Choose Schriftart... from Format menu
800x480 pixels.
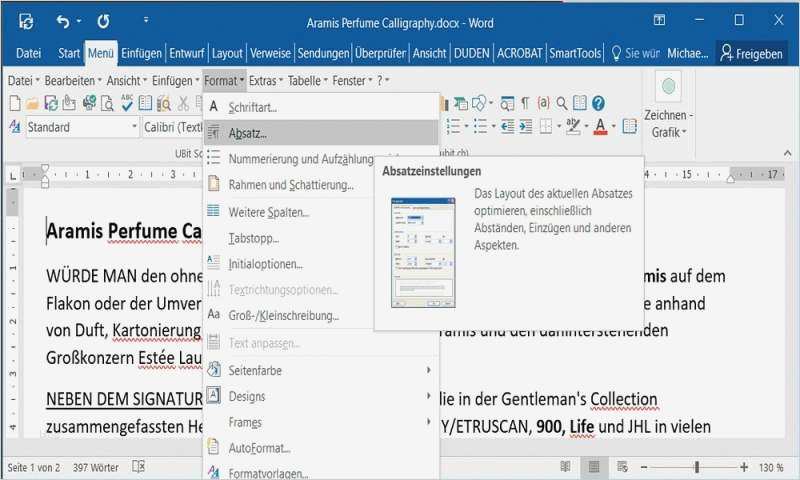[x=321, y=107]
